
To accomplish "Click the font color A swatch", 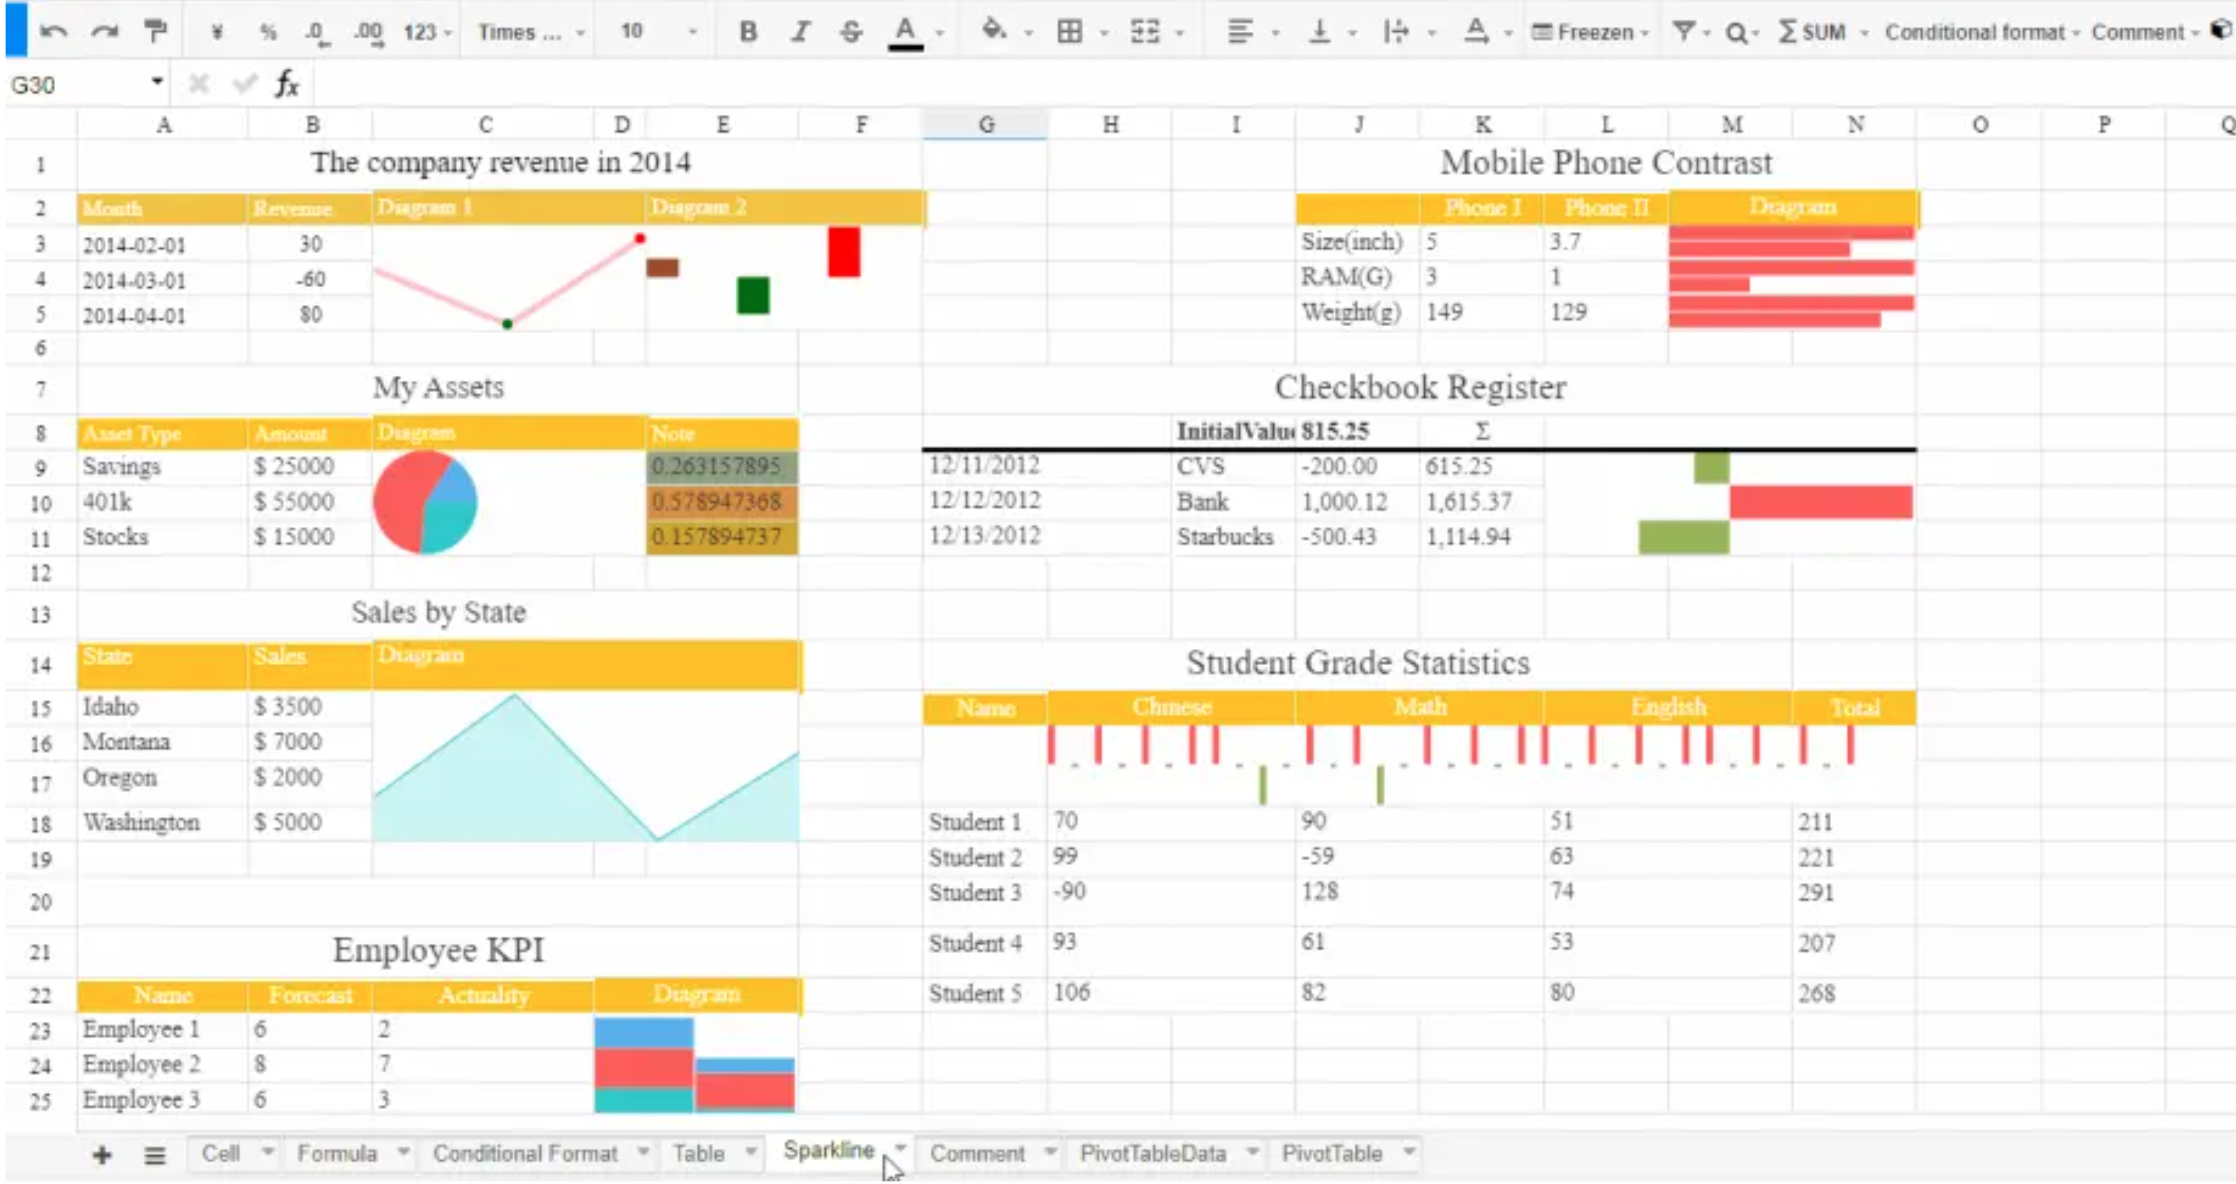I will [905, 32].
